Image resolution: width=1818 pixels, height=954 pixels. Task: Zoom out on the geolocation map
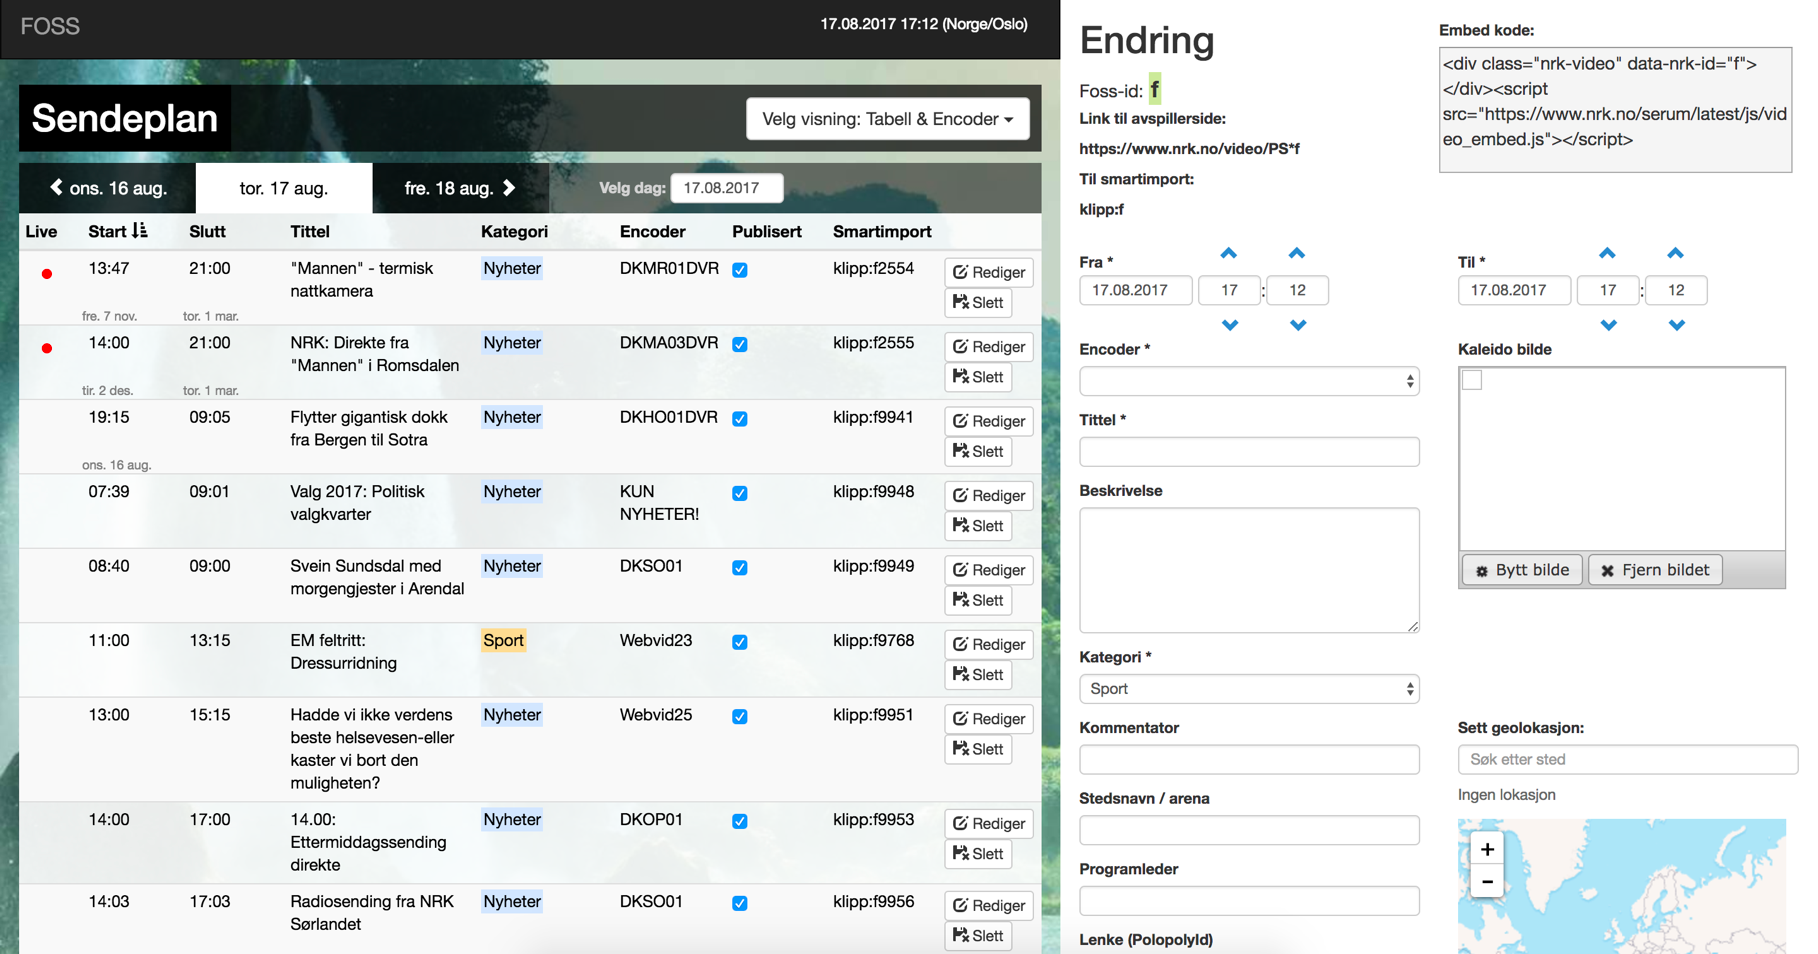[1487, 882]
